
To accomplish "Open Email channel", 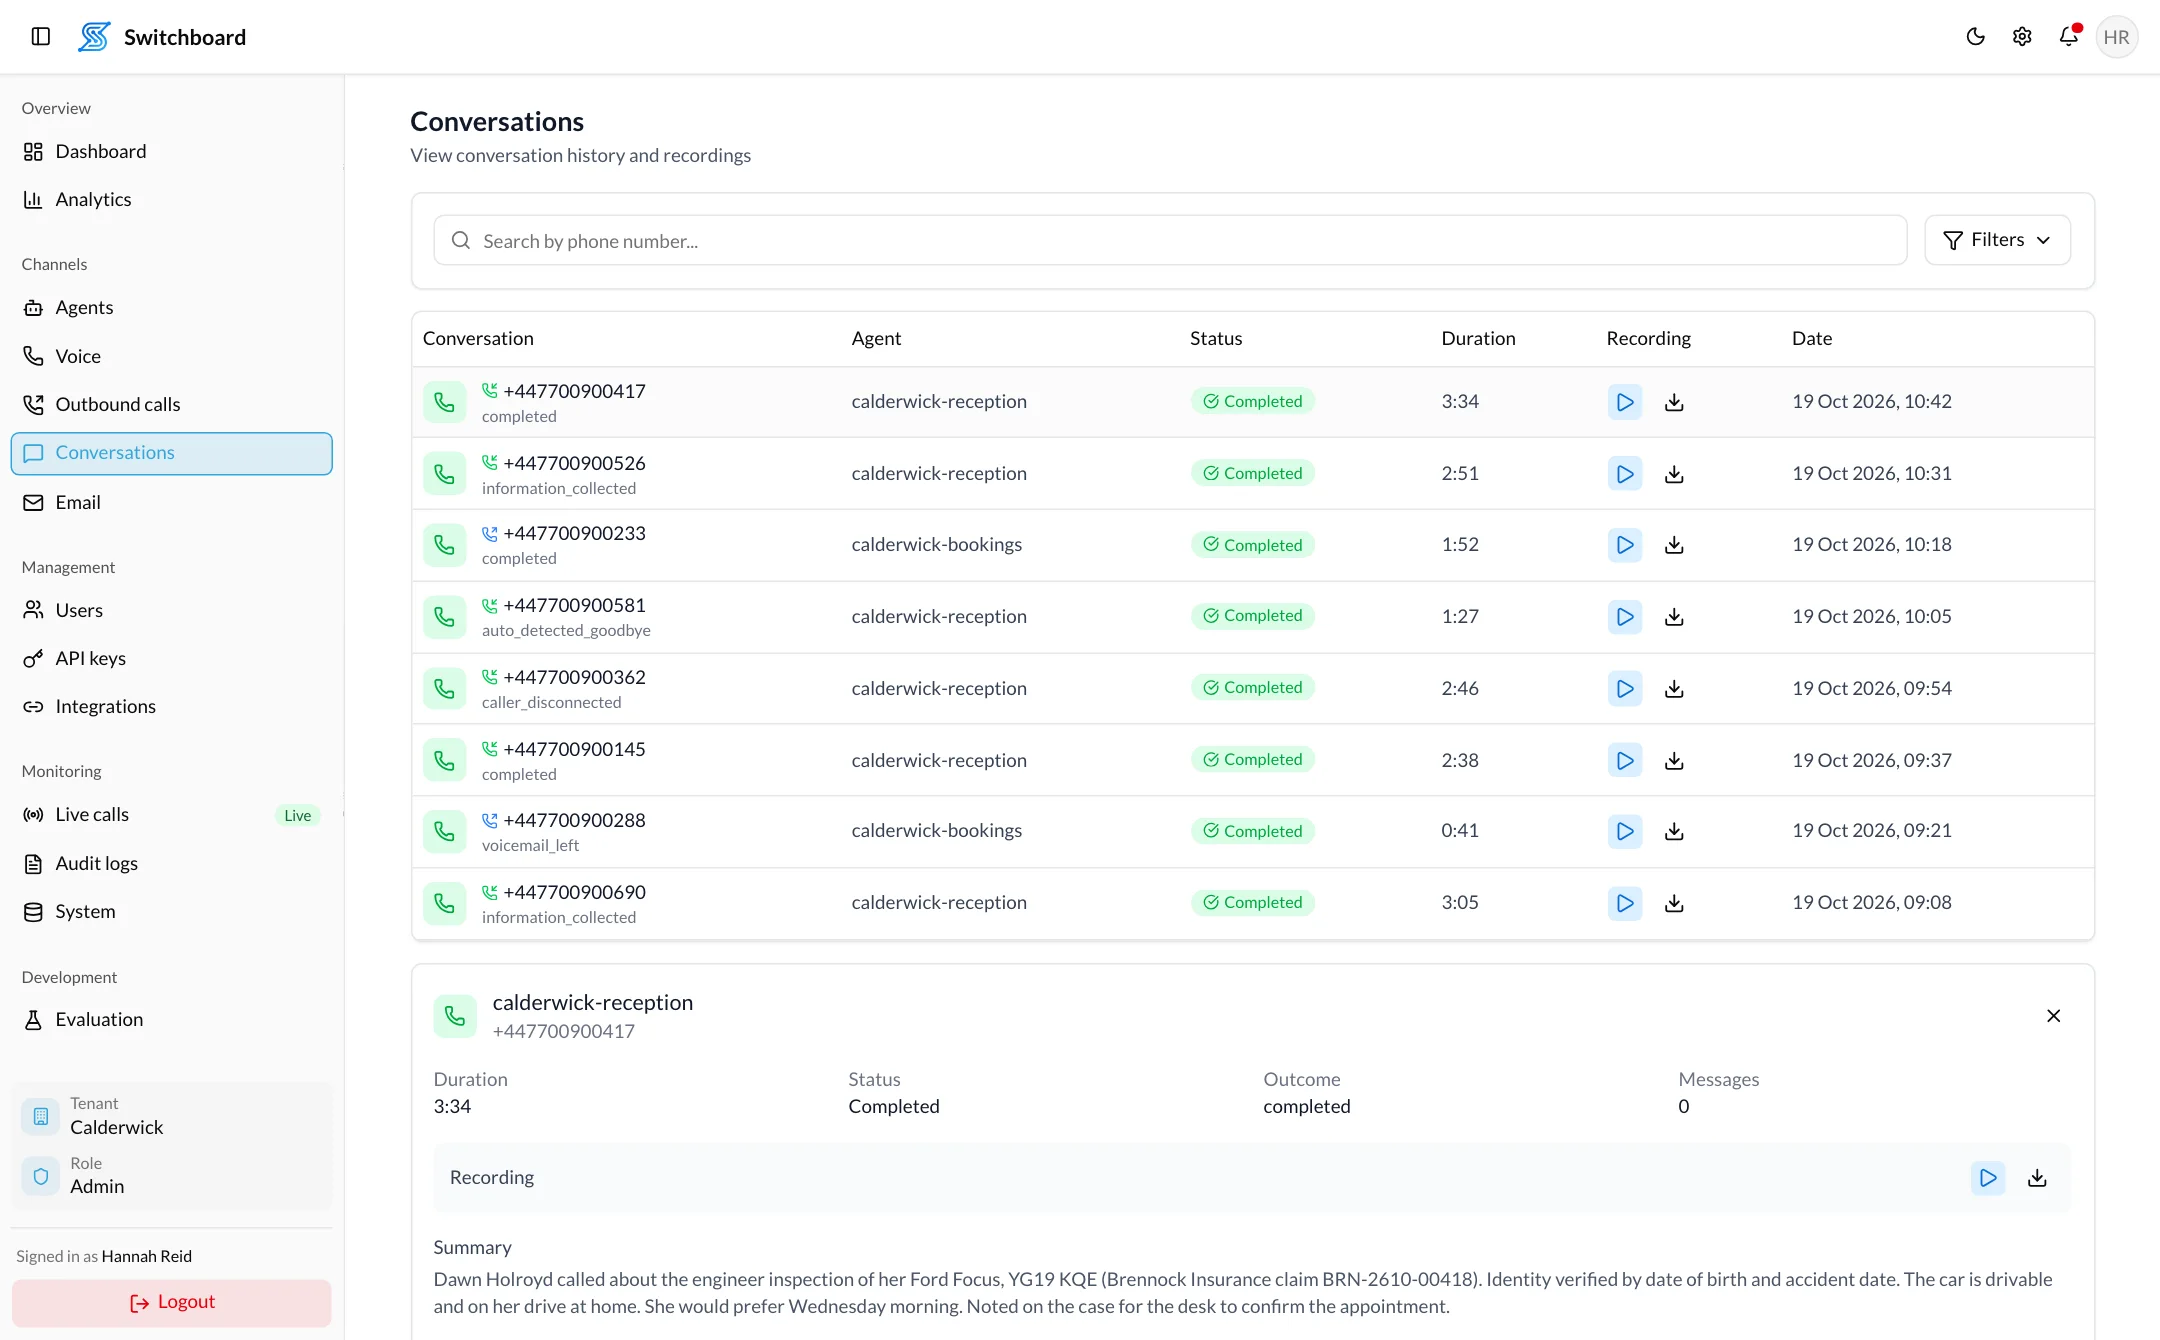I will tap(171, 502).
